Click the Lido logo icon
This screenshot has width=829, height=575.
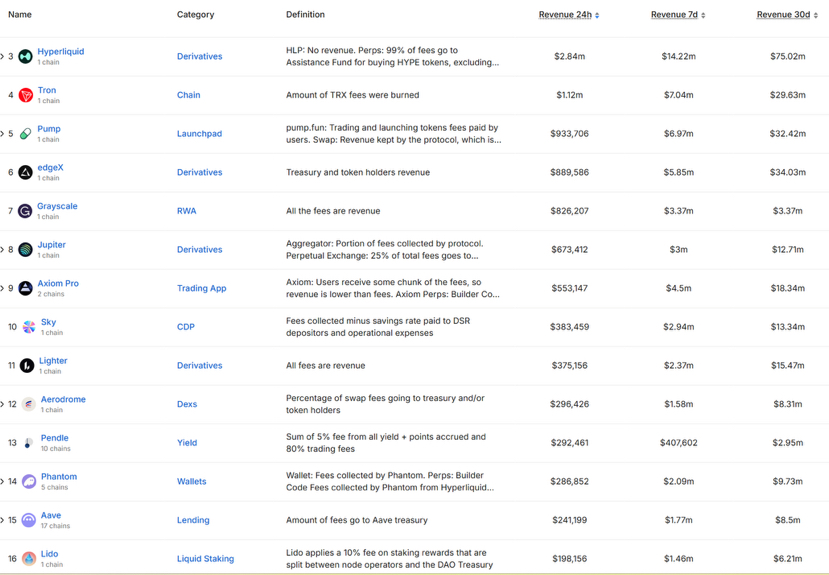click(x=29, y=559)
